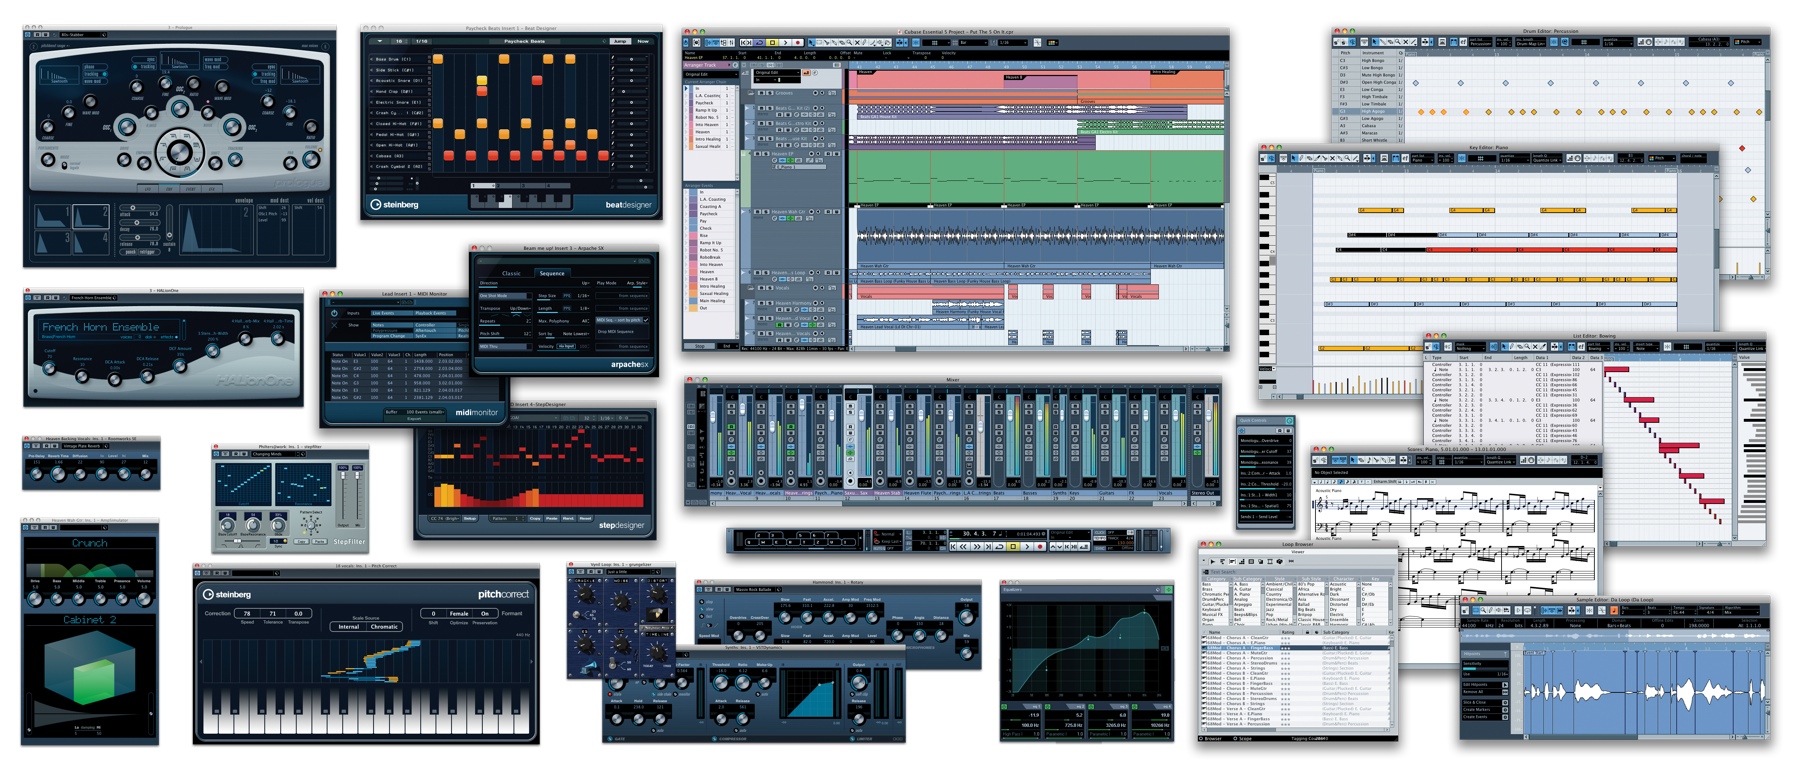1800x771 pixels.
Task: Click Drop MIDI Sequence in Arpache SX
Action: [x=616, y=332]
